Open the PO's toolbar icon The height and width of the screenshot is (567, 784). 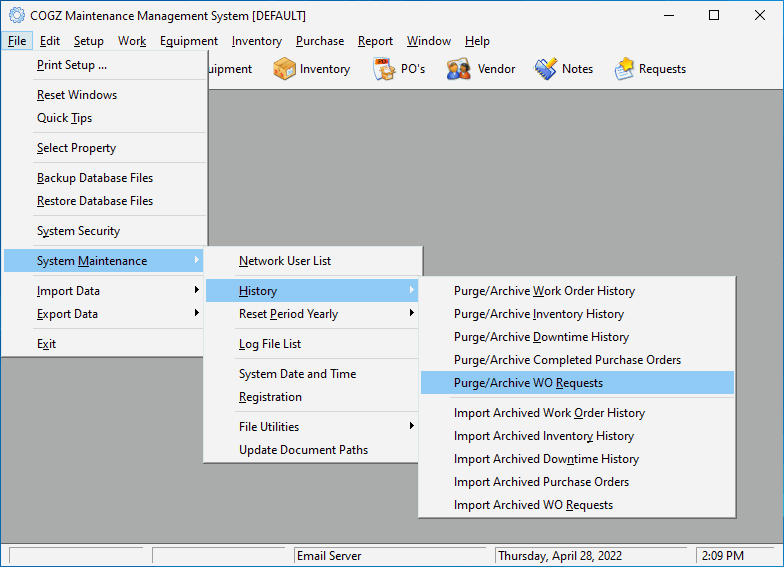pyautogui.click(x=384, y=69)
